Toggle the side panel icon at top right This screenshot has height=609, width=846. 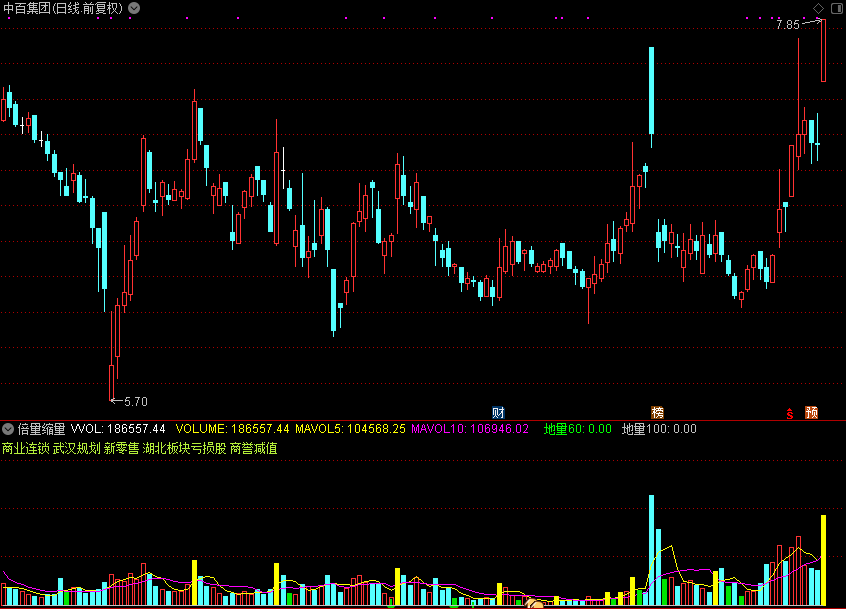click(837, 8)
